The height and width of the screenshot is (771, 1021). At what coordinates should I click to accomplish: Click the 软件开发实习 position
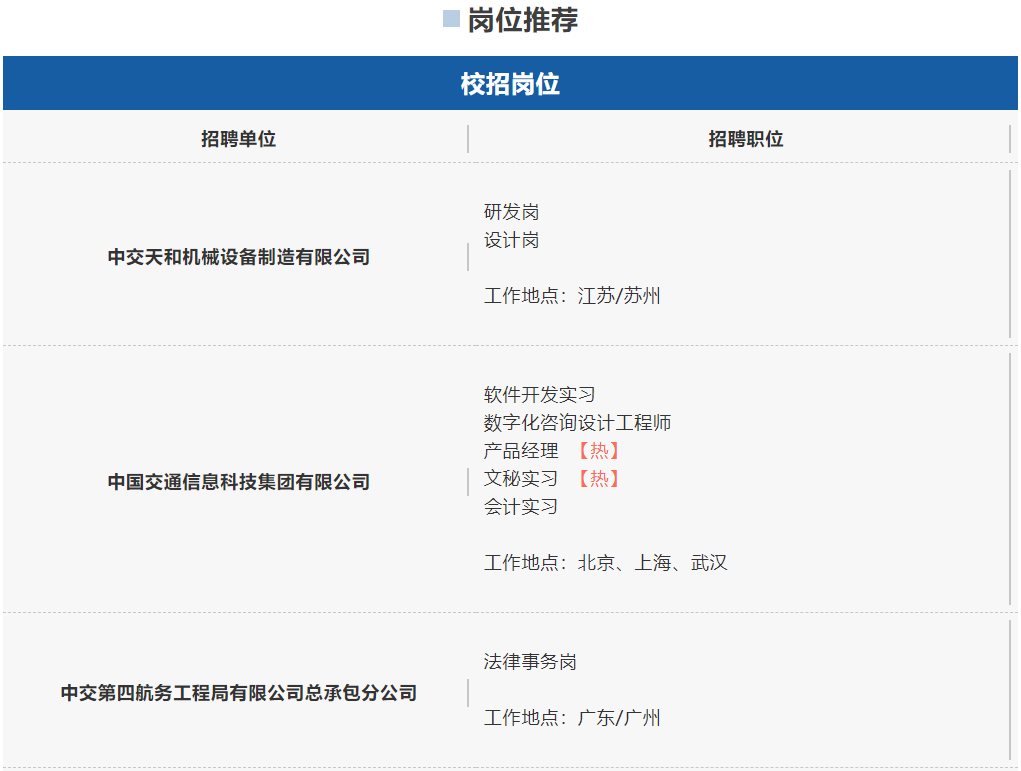(x=539, y=395)
